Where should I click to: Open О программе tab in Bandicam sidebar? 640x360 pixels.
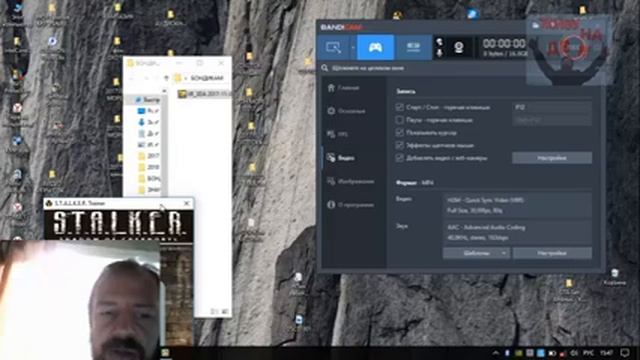pyautogui.click(x=350, y=205)
